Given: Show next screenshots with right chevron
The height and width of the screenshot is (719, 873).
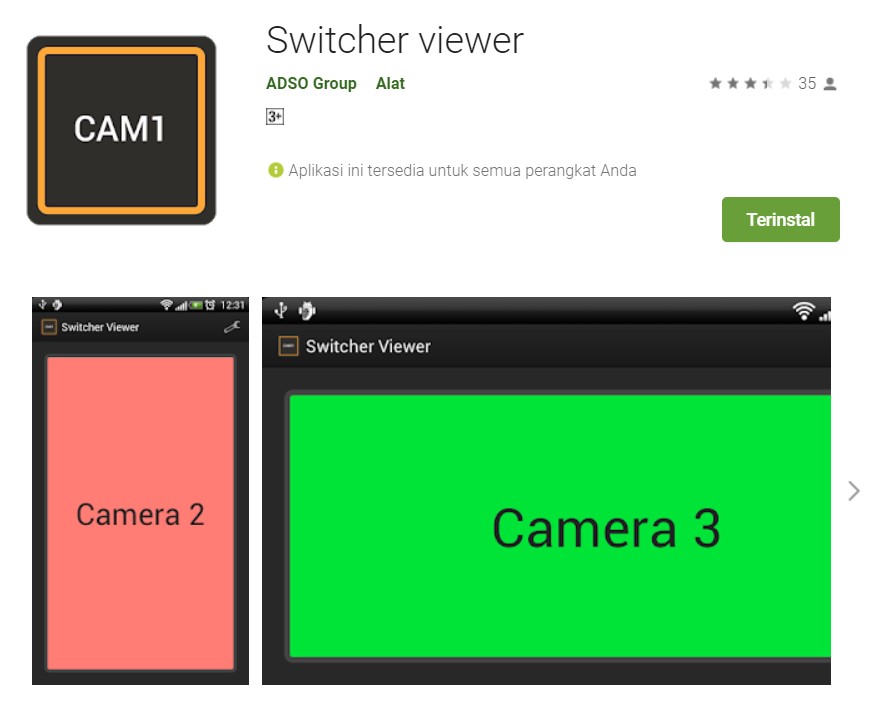Looking at the screenshot, I should 854,491.
